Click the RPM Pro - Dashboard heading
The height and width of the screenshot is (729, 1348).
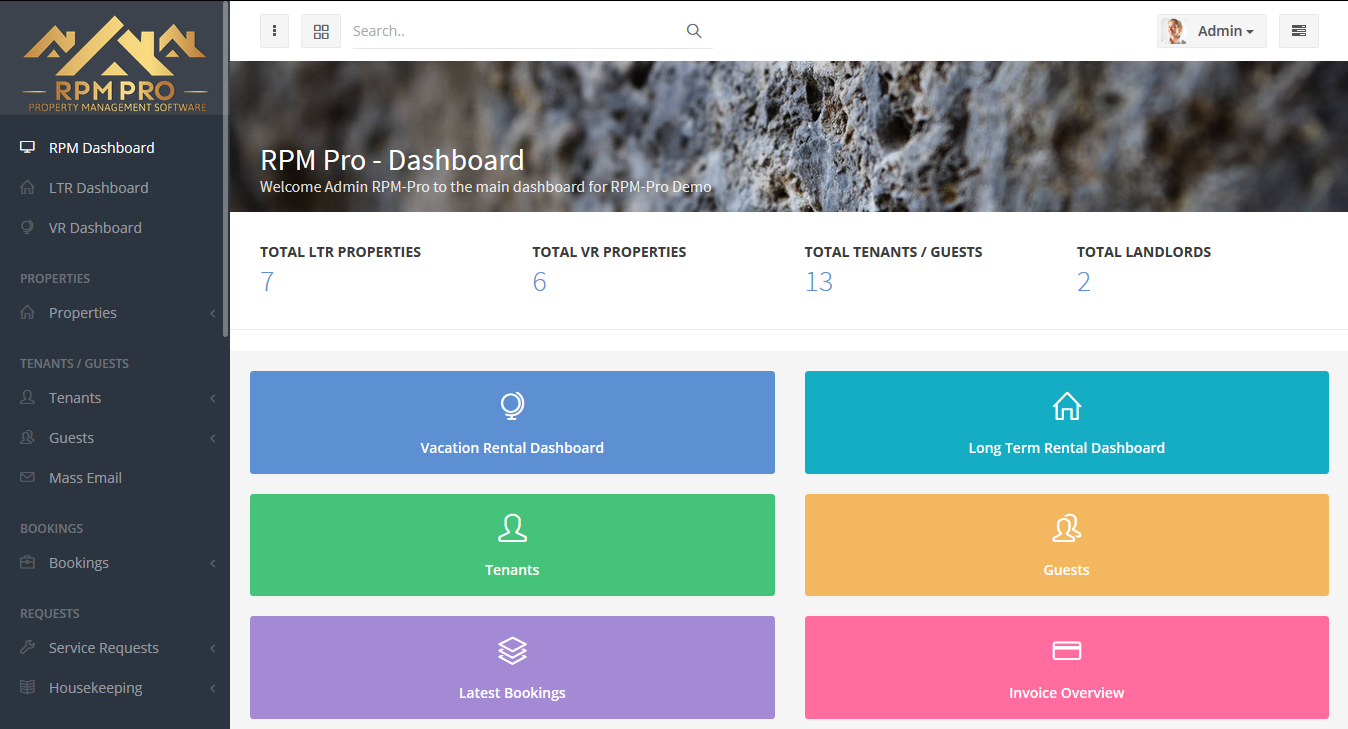click(x=392, y=160)
